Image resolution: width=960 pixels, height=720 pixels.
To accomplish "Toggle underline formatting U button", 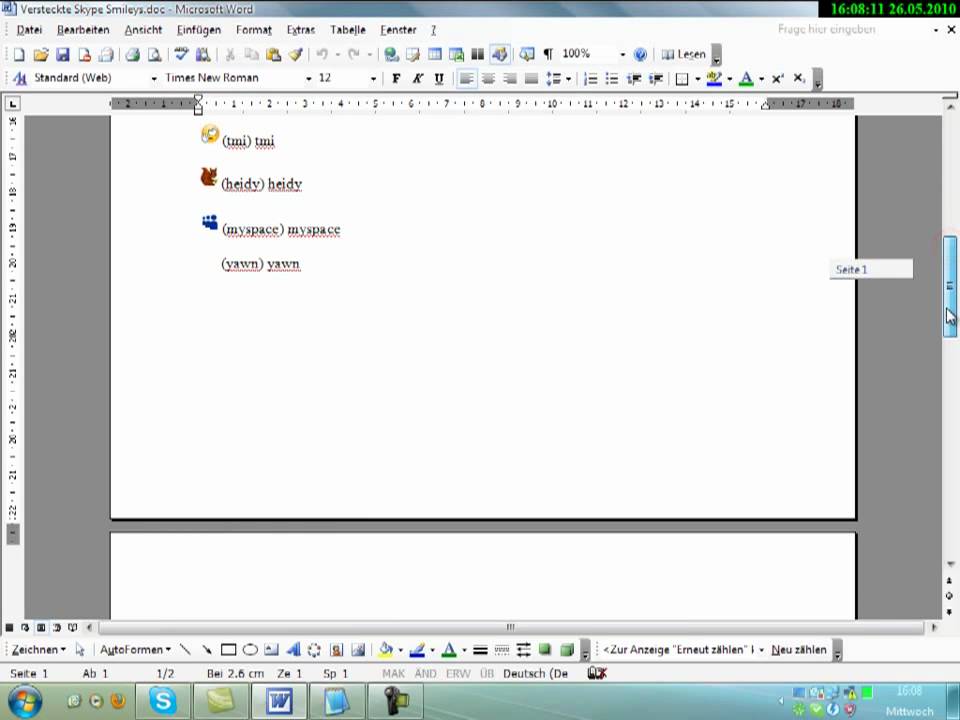I will pyautogui.click(x=438, y=78).
